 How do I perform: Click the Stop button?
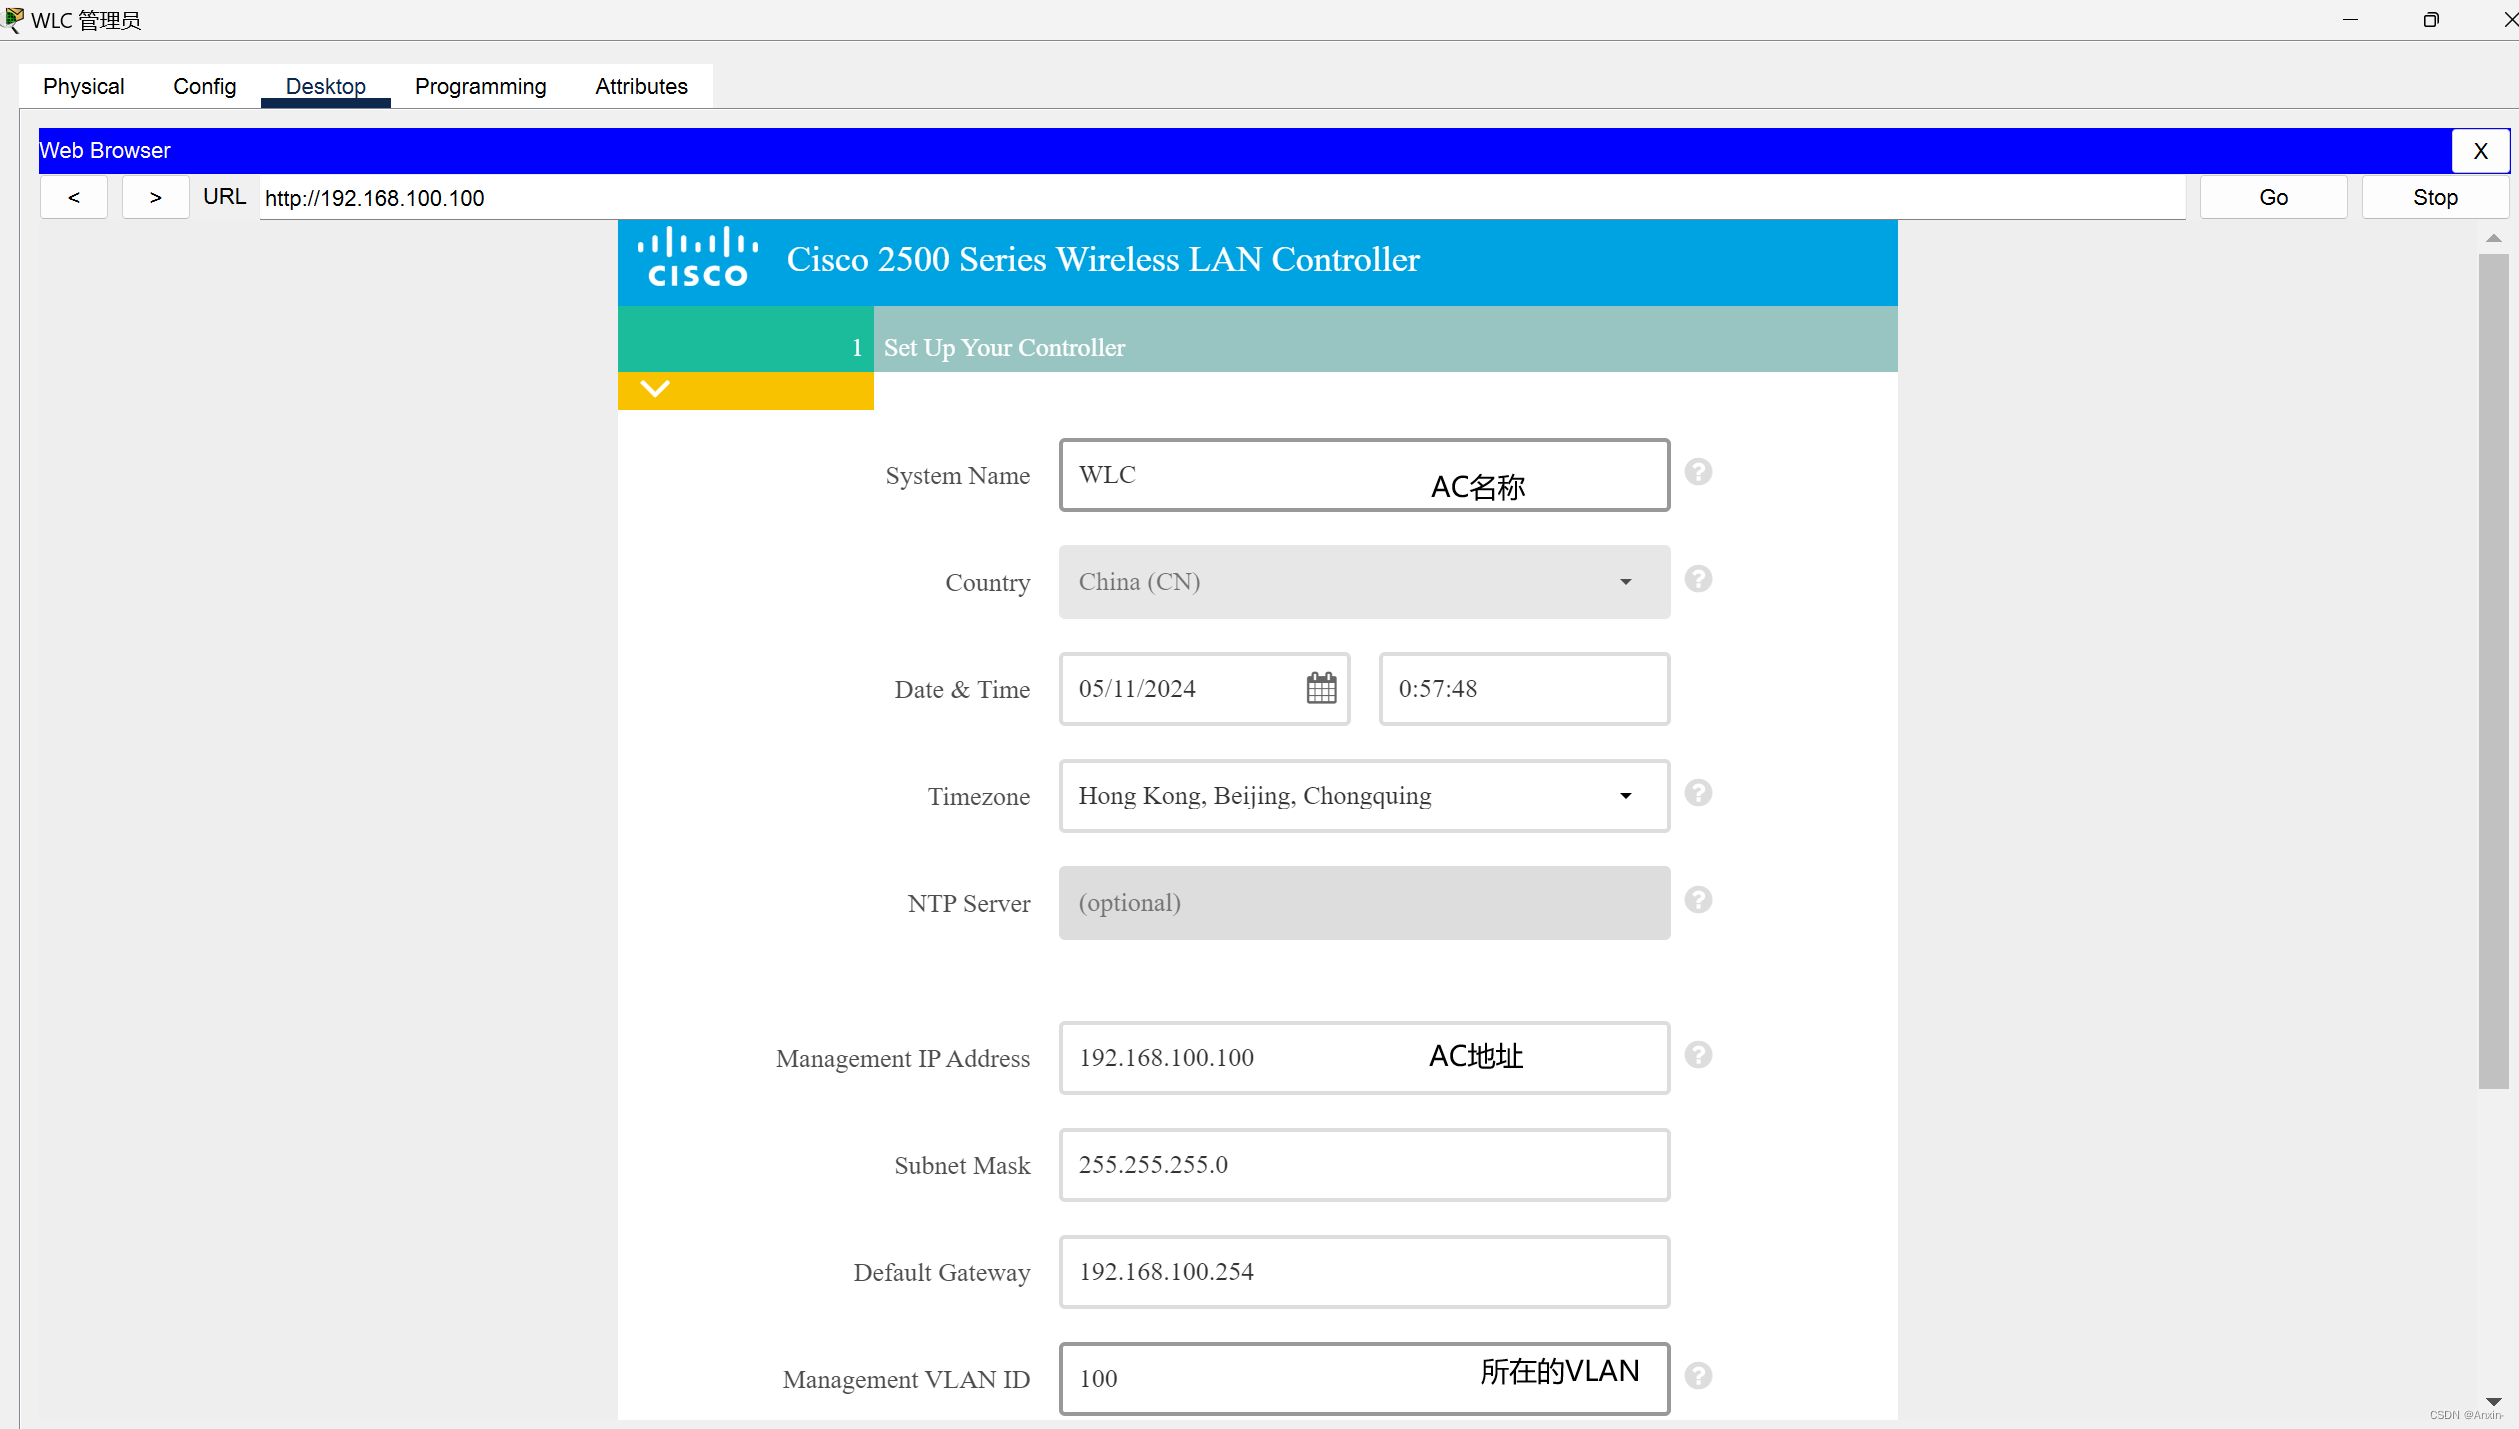click(2434, 197)
